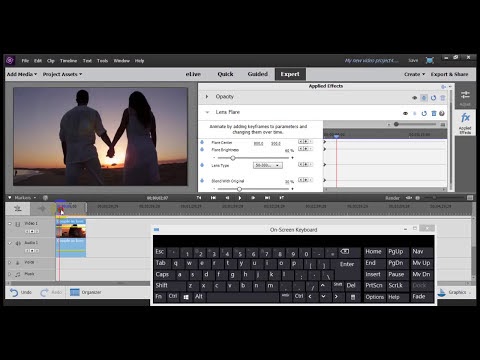
Task: Switch to the eLive tab
Action: (193, 74)
